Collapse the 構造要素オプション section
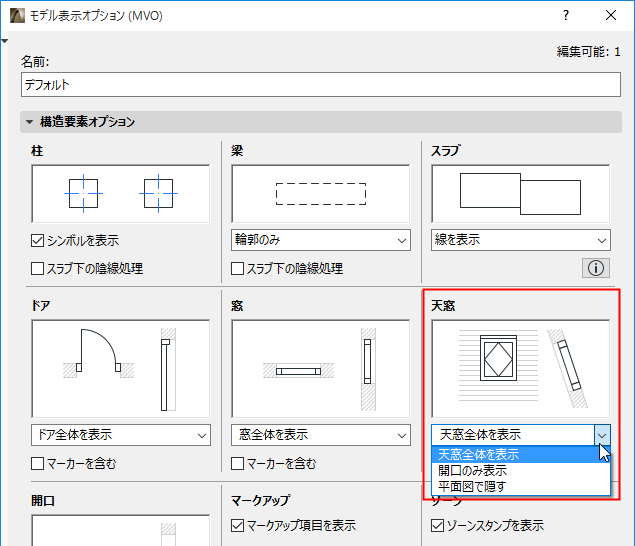This screenshot has width=635, height=546. coord(30,122)
